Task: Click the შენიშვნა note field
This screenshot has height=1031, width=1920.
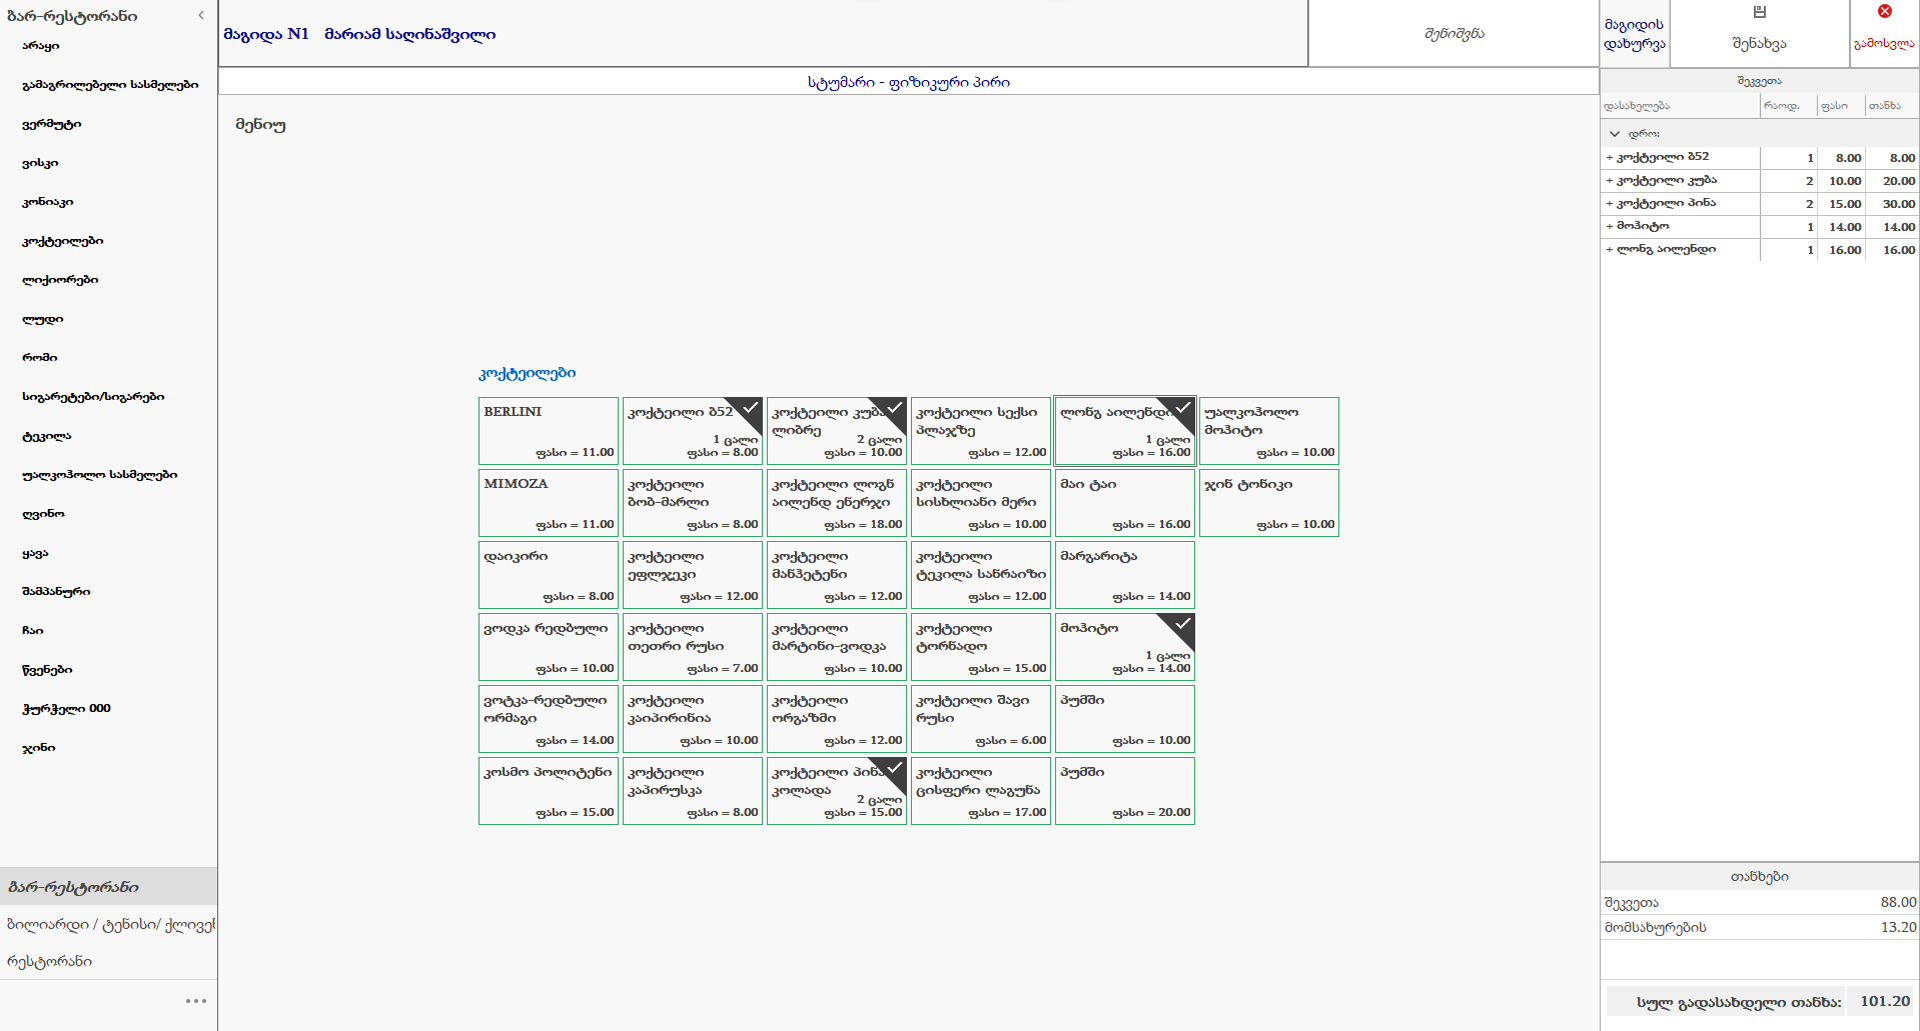Action: click(1453, 34)
